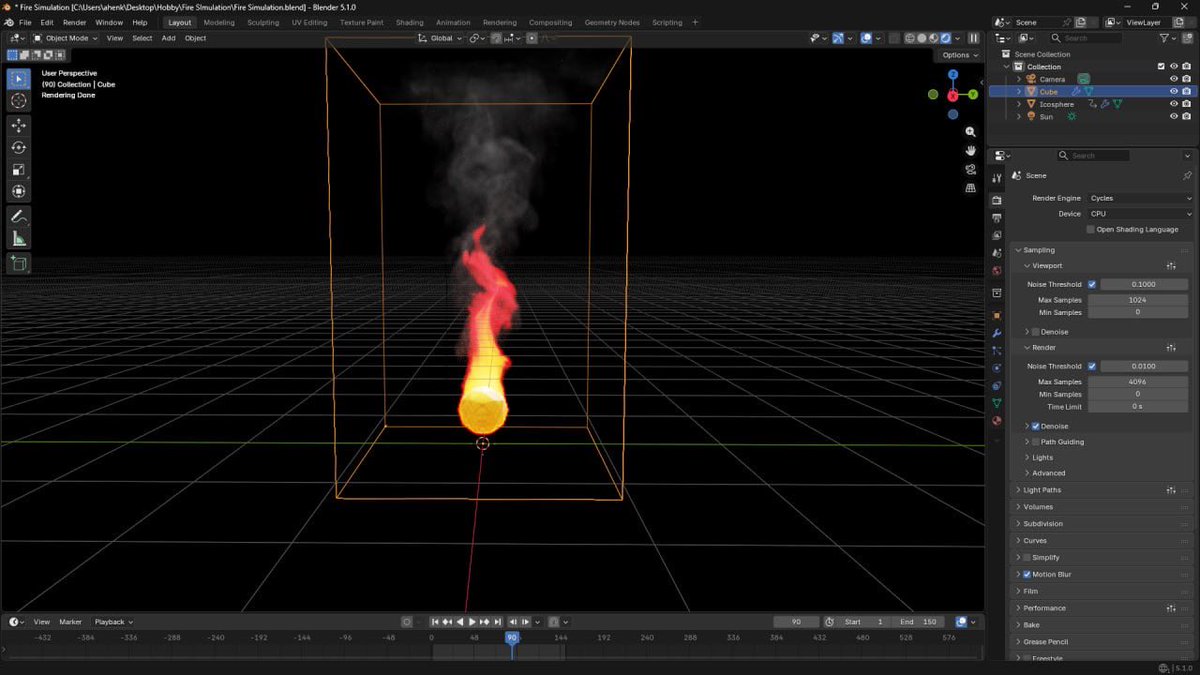Image resolution: width=1200 pixels, height=675 pixels.
Task: Click the properties panel search field
Action: coord(1094,156)
